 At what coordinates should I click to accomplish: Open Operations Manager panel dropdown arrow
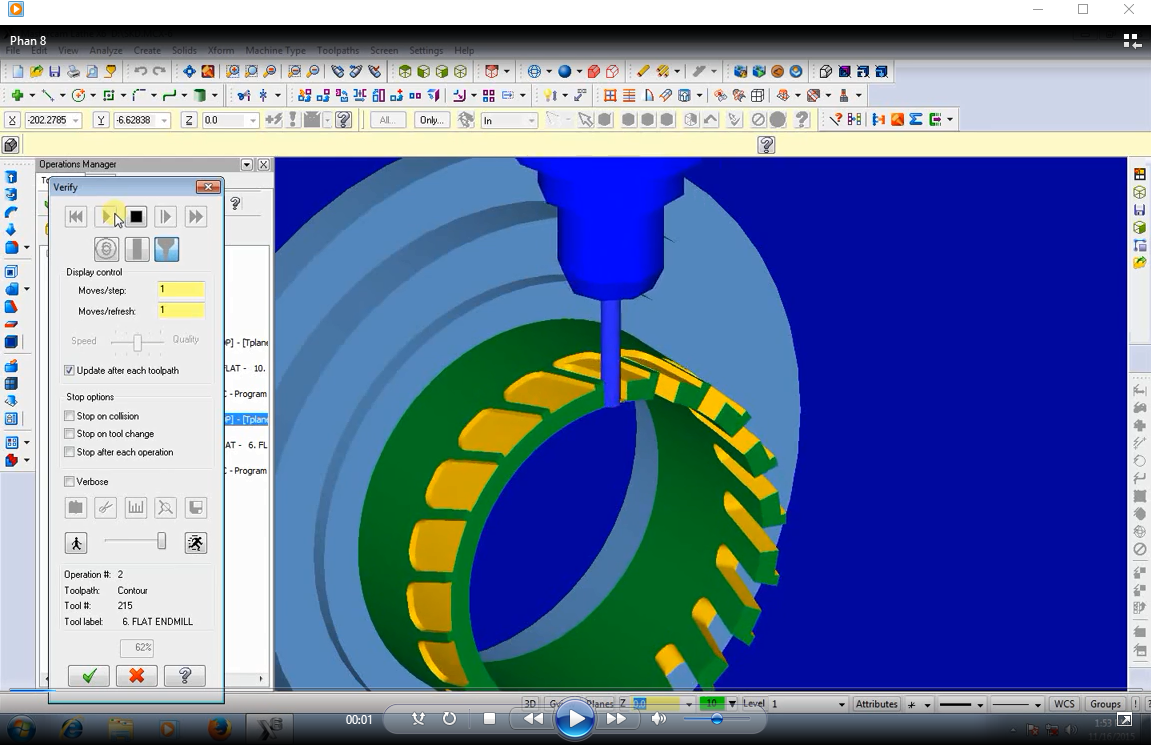pos(247,164)
